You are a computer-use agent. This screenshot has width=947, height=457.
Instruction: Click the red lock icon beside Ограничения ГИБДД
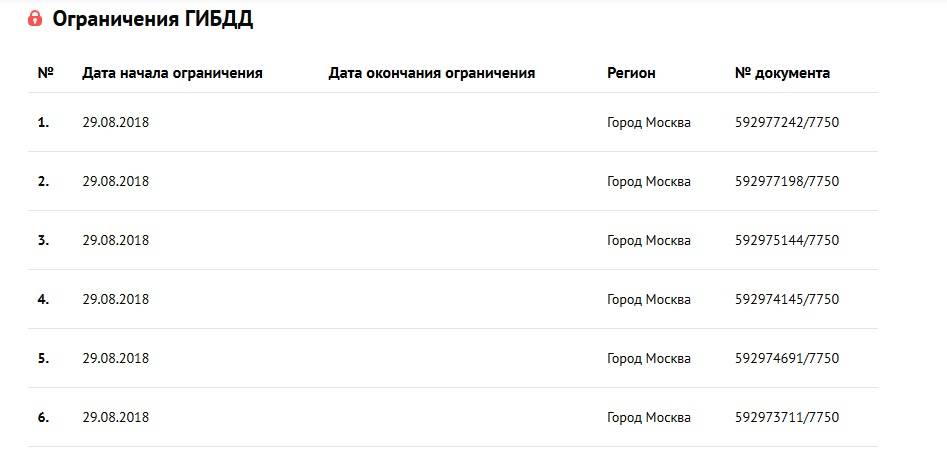click(35, 19)
